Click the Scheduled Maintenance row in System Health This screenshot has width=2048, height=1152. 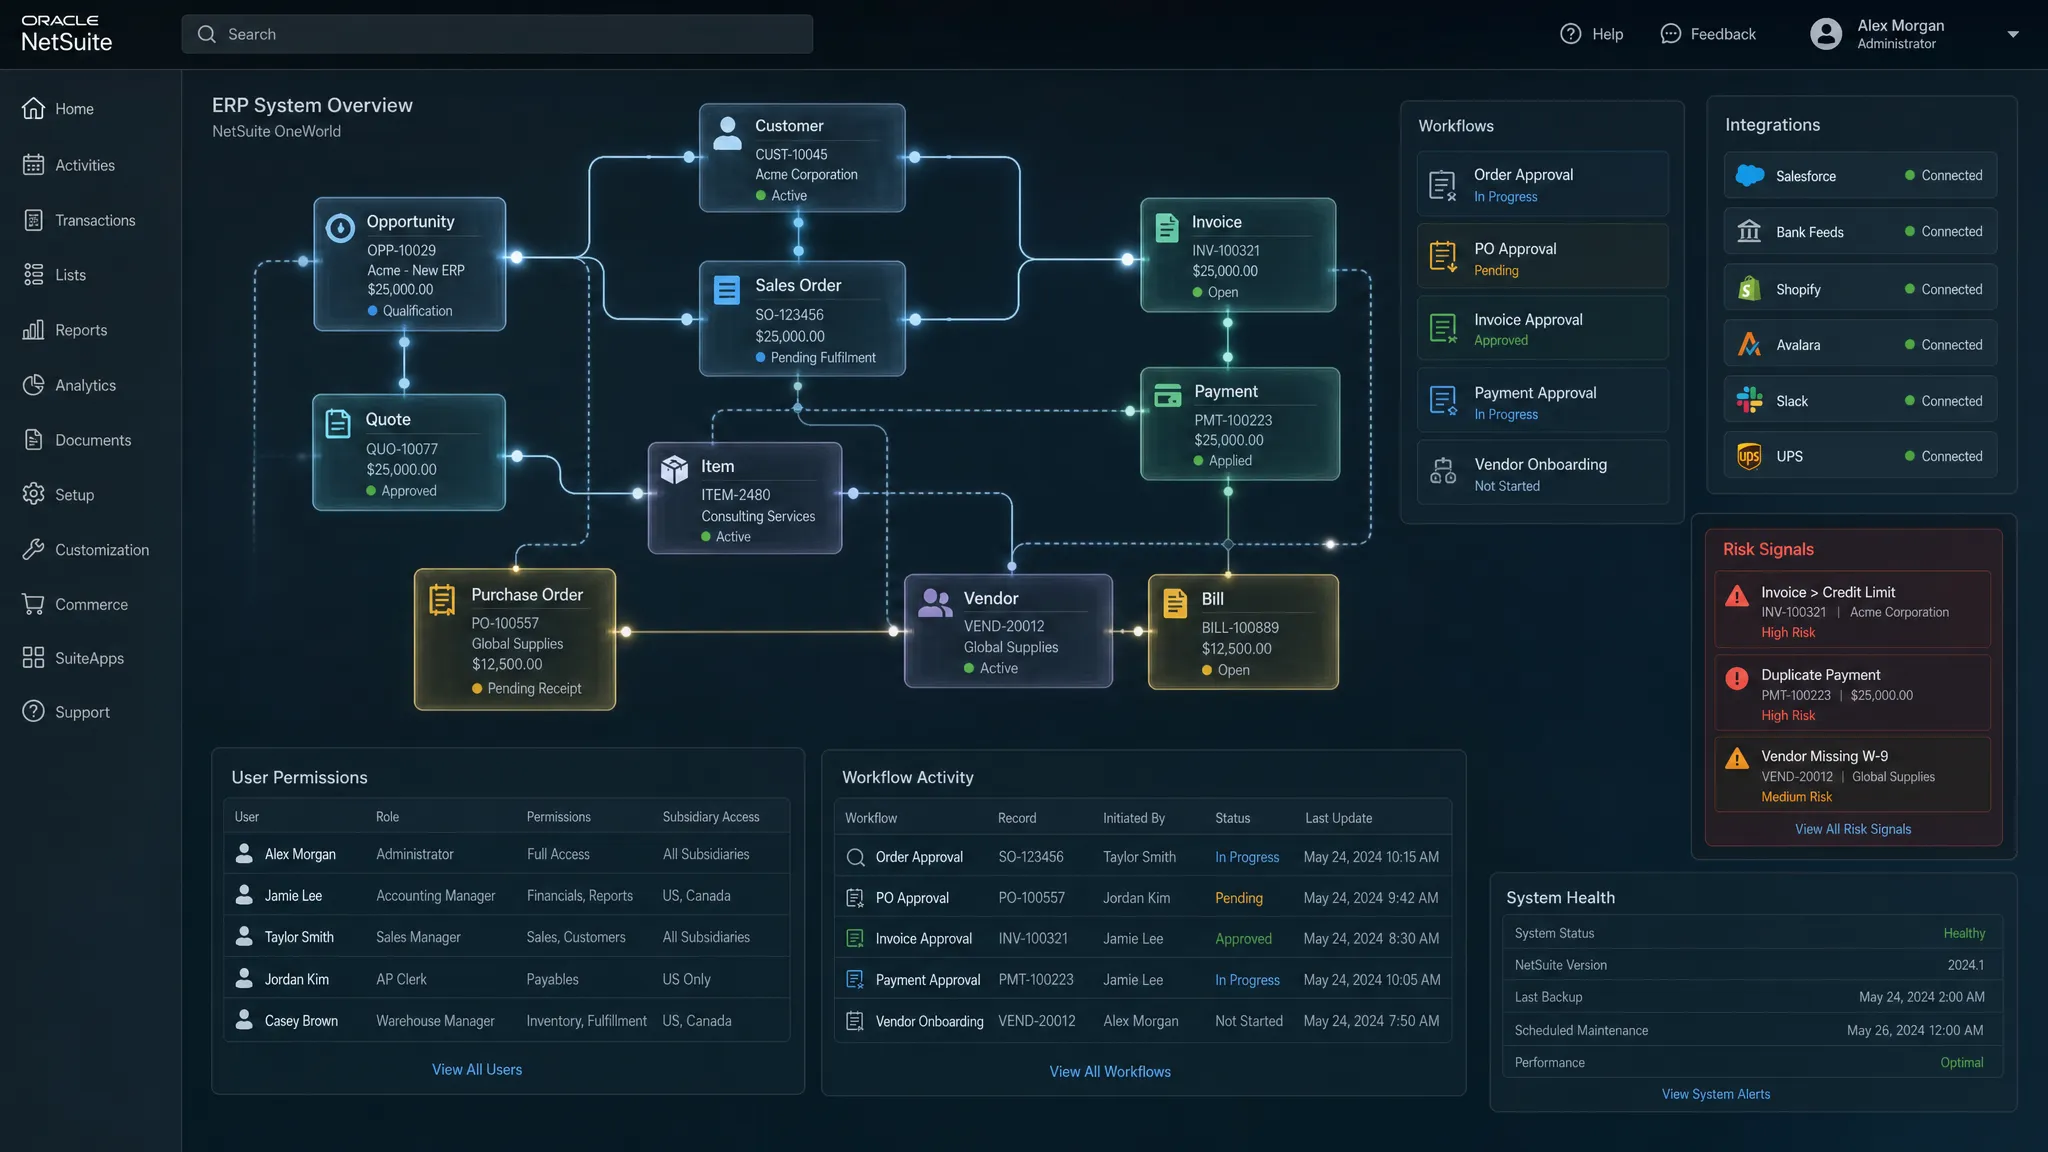pos(1752,1030)
